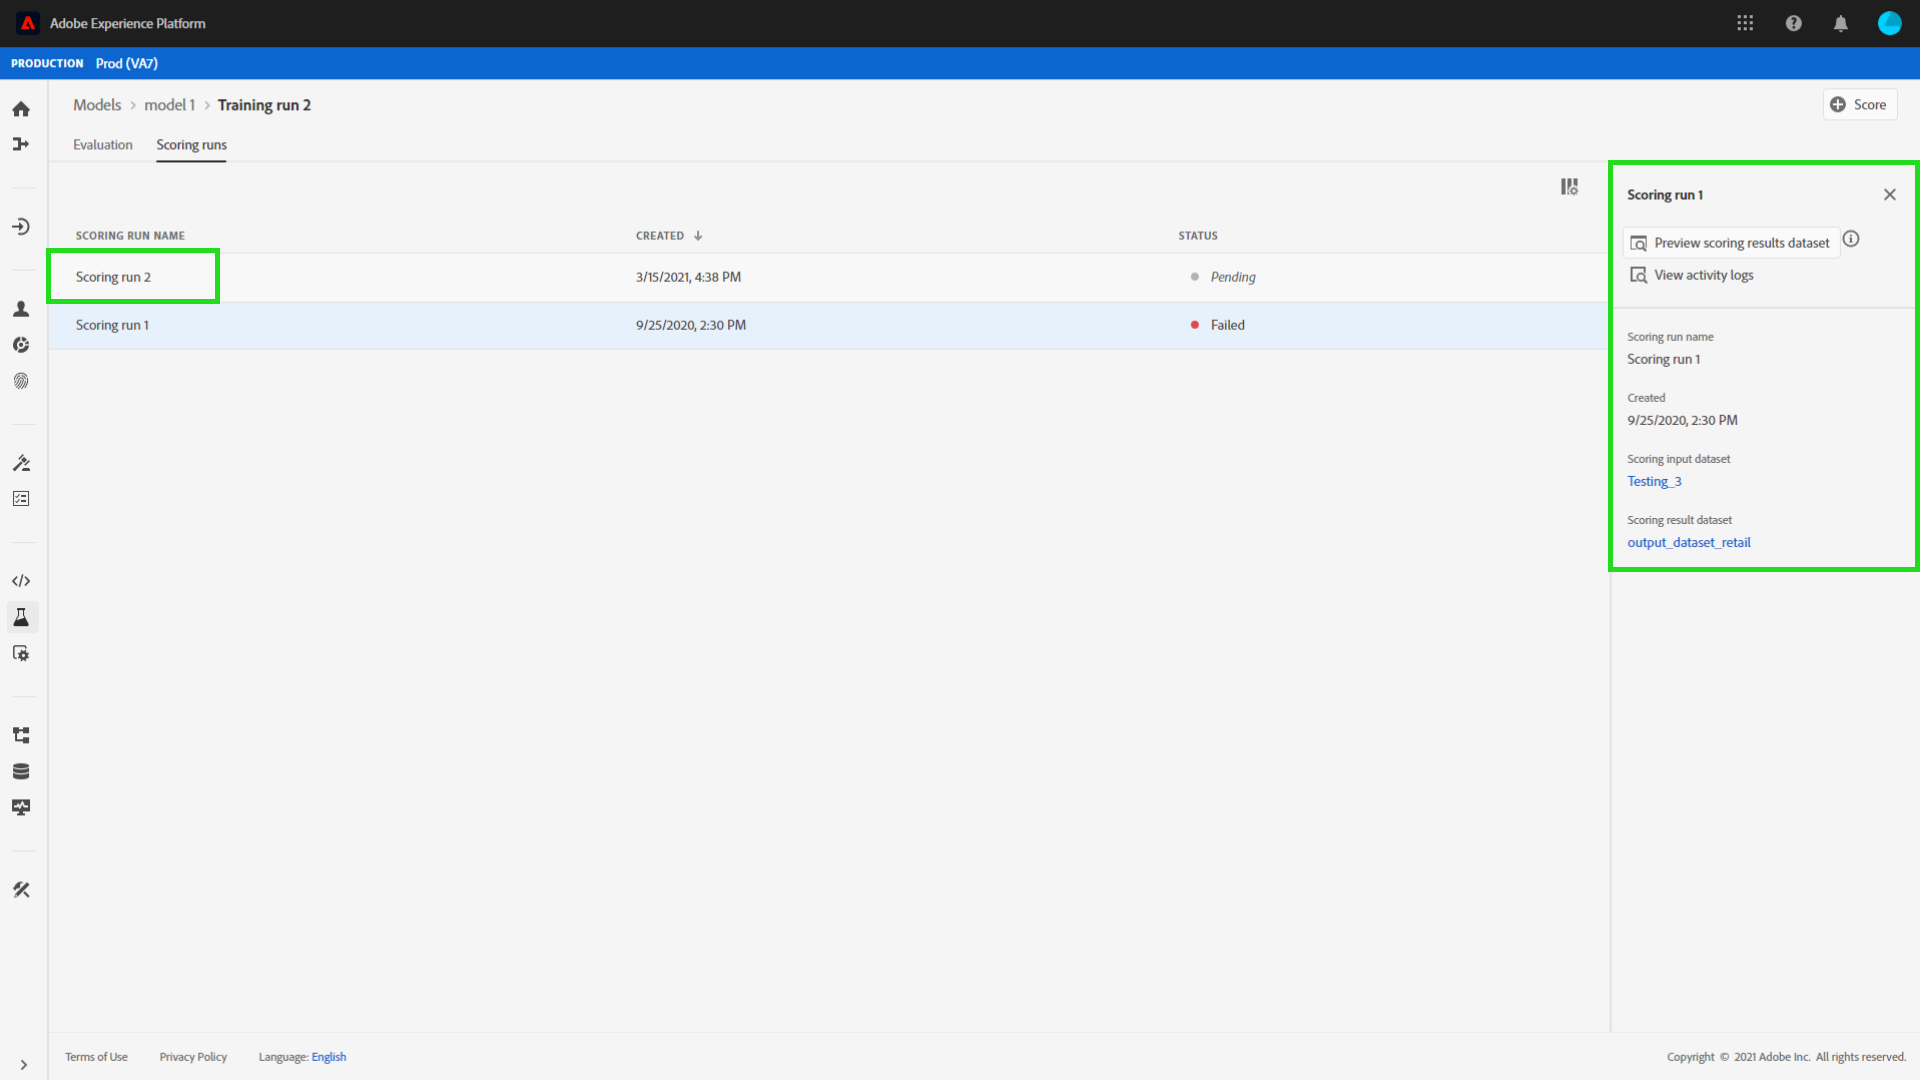Open the notifications bell icon
The height and width of the screenshot is (1080, 1920).
pos(1840,23)
